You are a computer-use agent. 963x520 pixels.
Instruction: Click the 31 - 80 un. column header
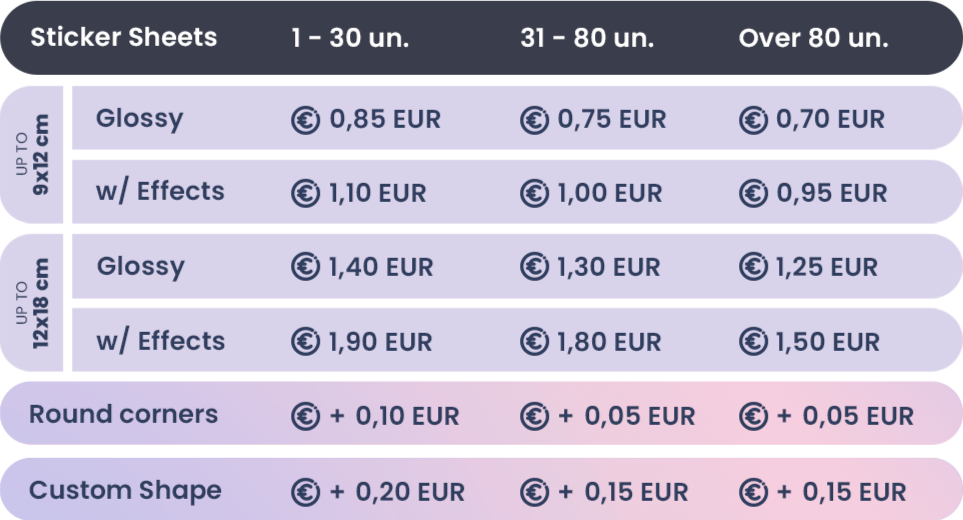pos(587,39)
